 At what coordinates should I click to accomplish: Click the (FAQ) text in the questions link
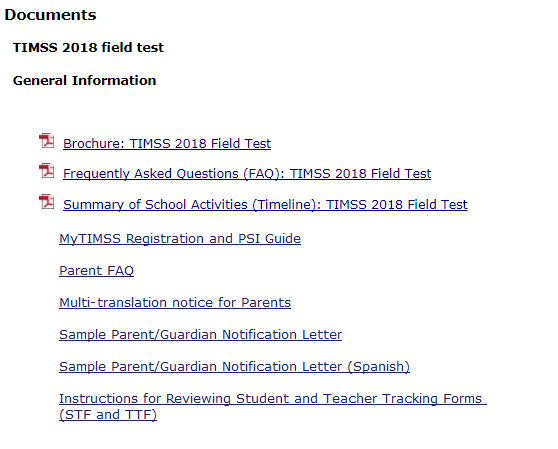pos(264,174)
